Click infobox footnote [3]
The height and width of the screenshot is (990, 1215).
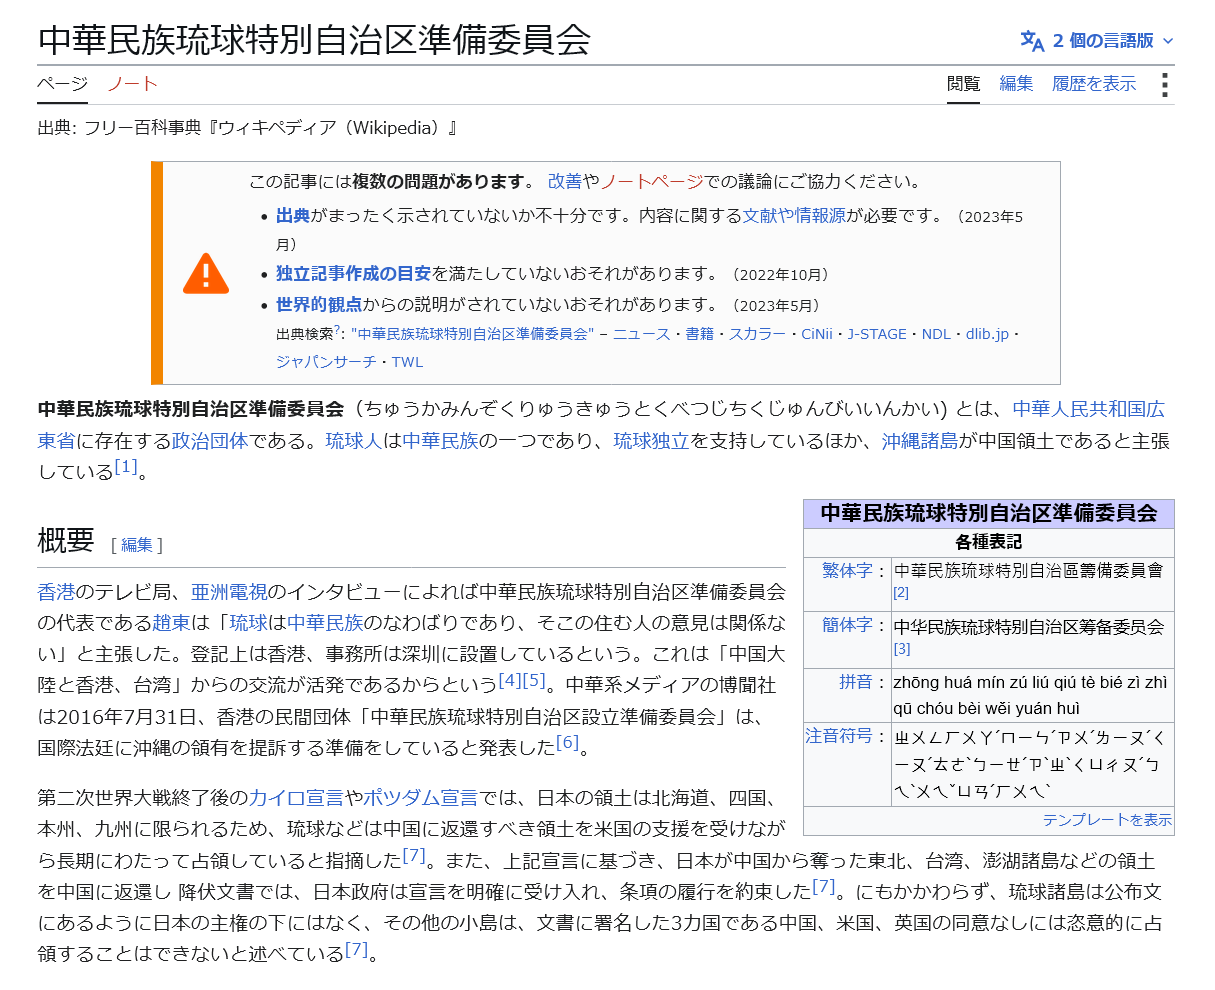901,648
